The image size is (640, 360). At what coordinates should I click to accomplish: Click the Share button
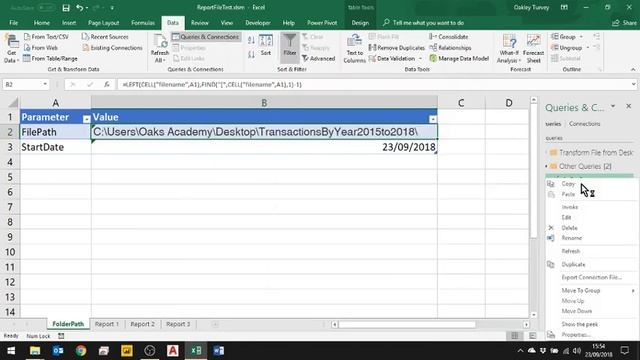click(x=624, y=23)
